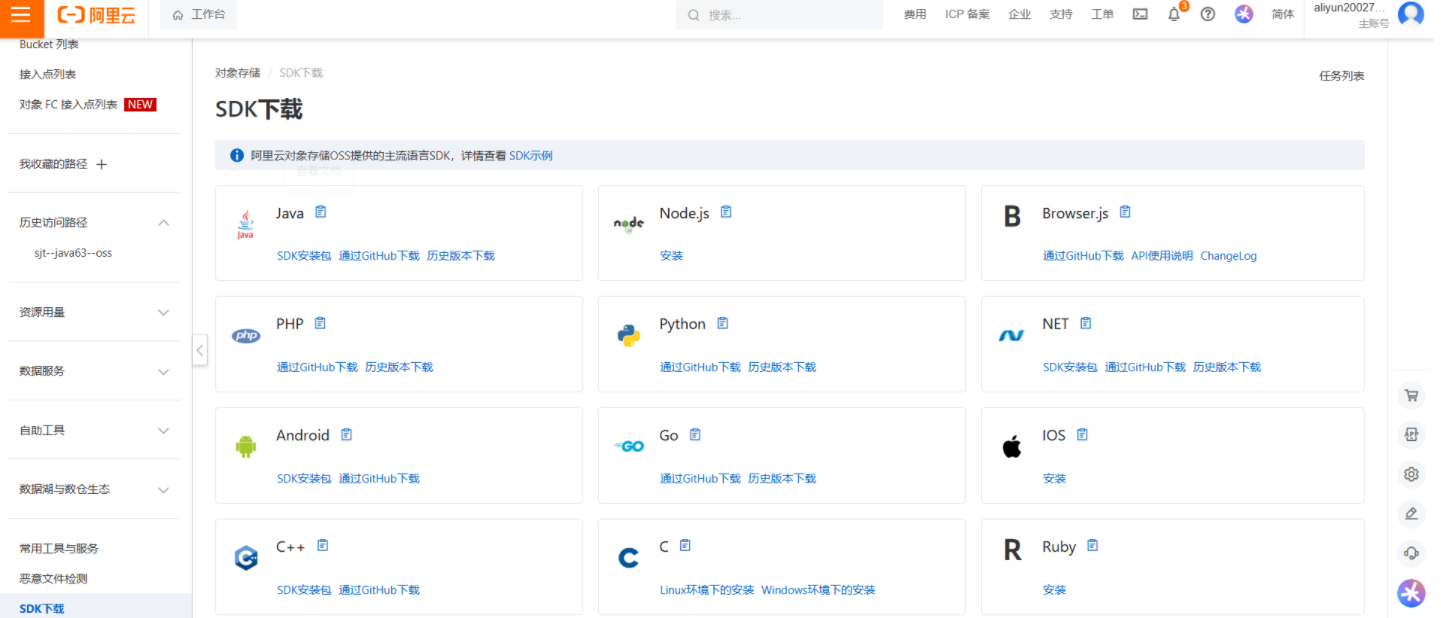Expand the 自助工具 section
This screenshot has height=618, width=1441.
coord(164,430)
